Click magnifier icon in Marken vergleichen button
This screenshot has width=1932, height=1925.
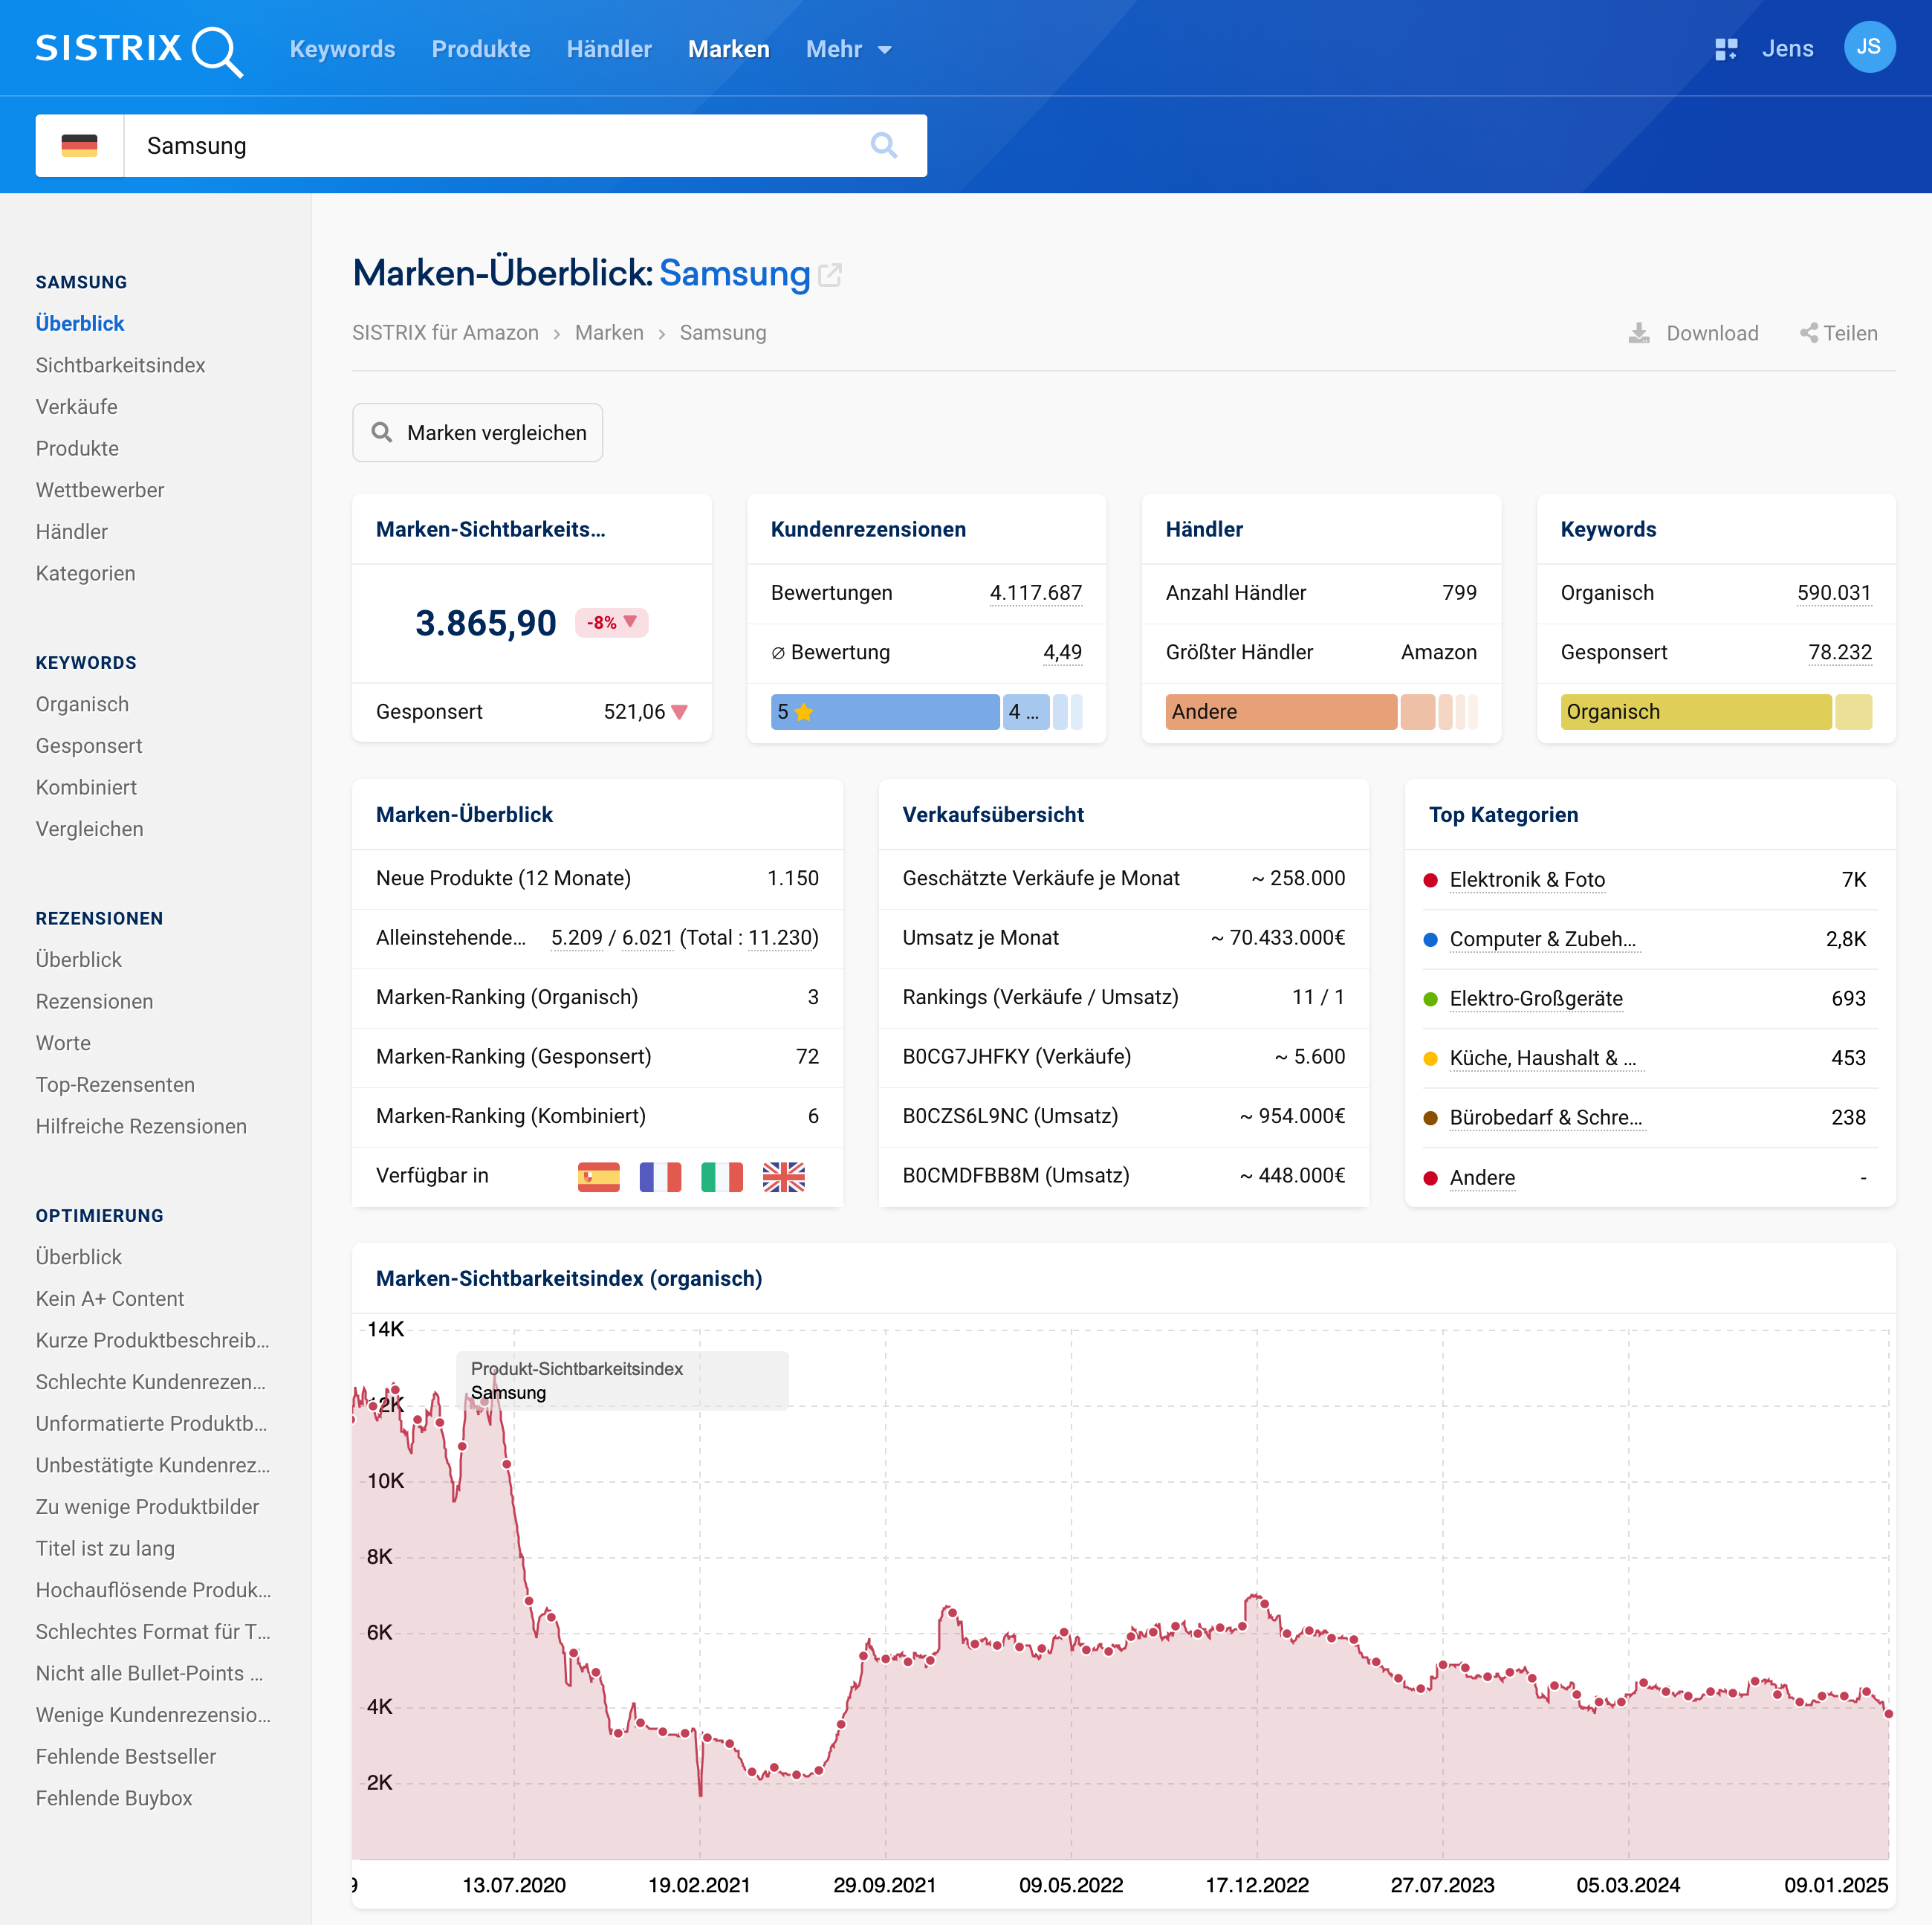click(x=382, y=432)
